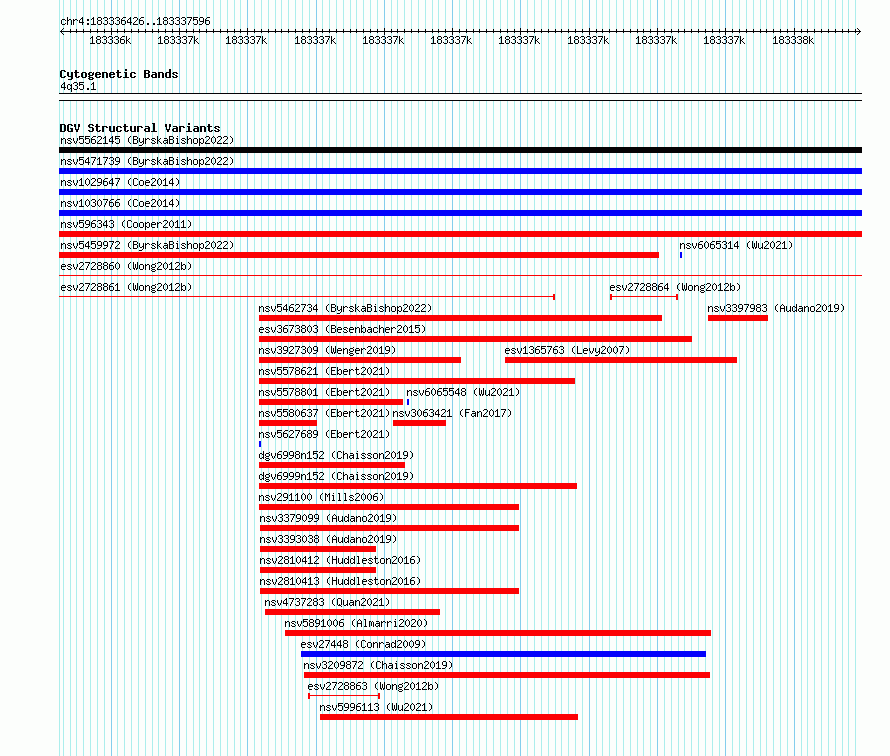
Task: Click small blue nsv6065314 marker
Action: point(681,255)
